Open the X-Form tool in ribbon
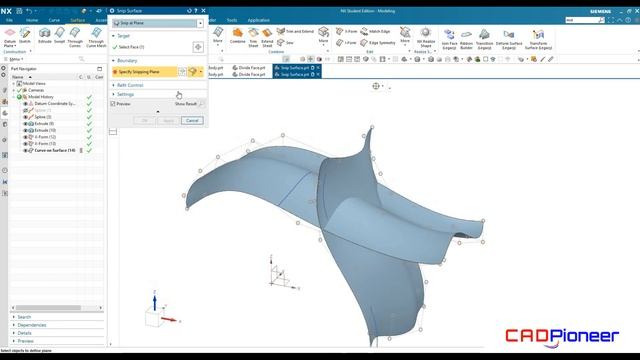640x360 pixels. (x=346, y=31)
